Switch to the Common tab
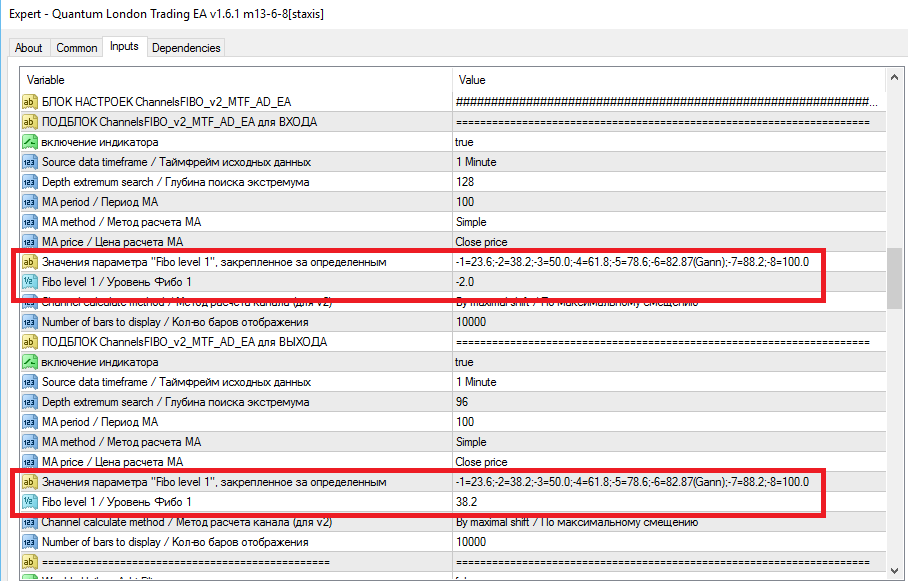Image resolution: width=908 pixels, height=581 pixels. (76, 48)
